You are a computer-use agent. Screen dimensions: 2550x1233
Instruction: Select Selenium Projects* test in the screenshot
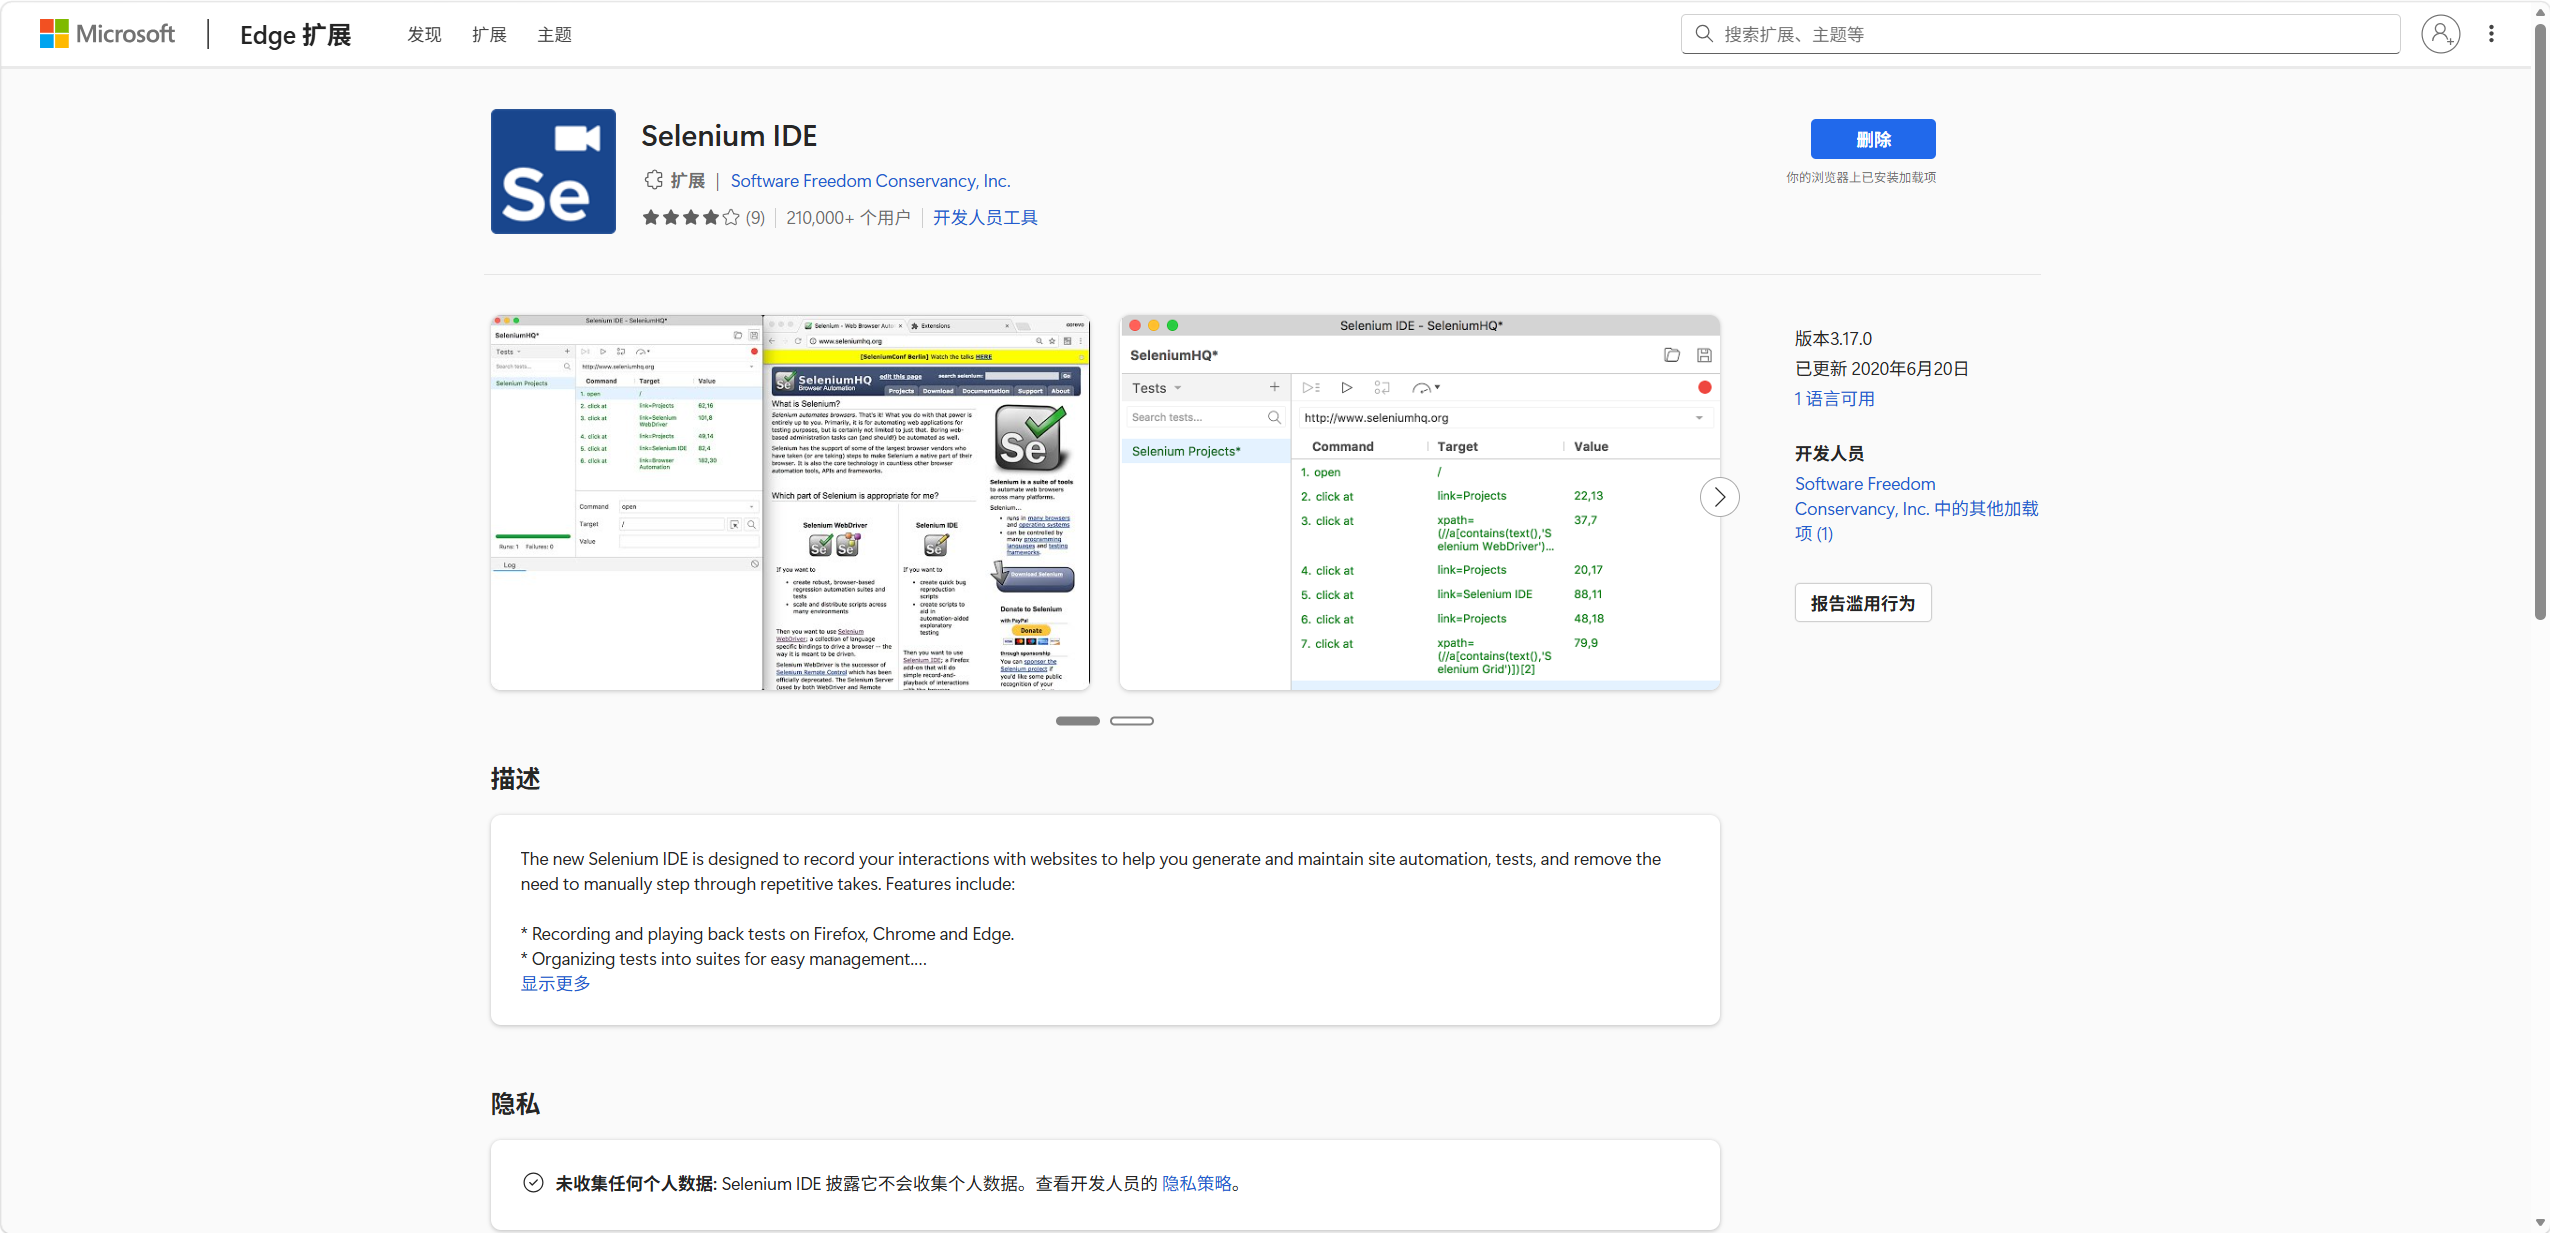coord(1205,451)
